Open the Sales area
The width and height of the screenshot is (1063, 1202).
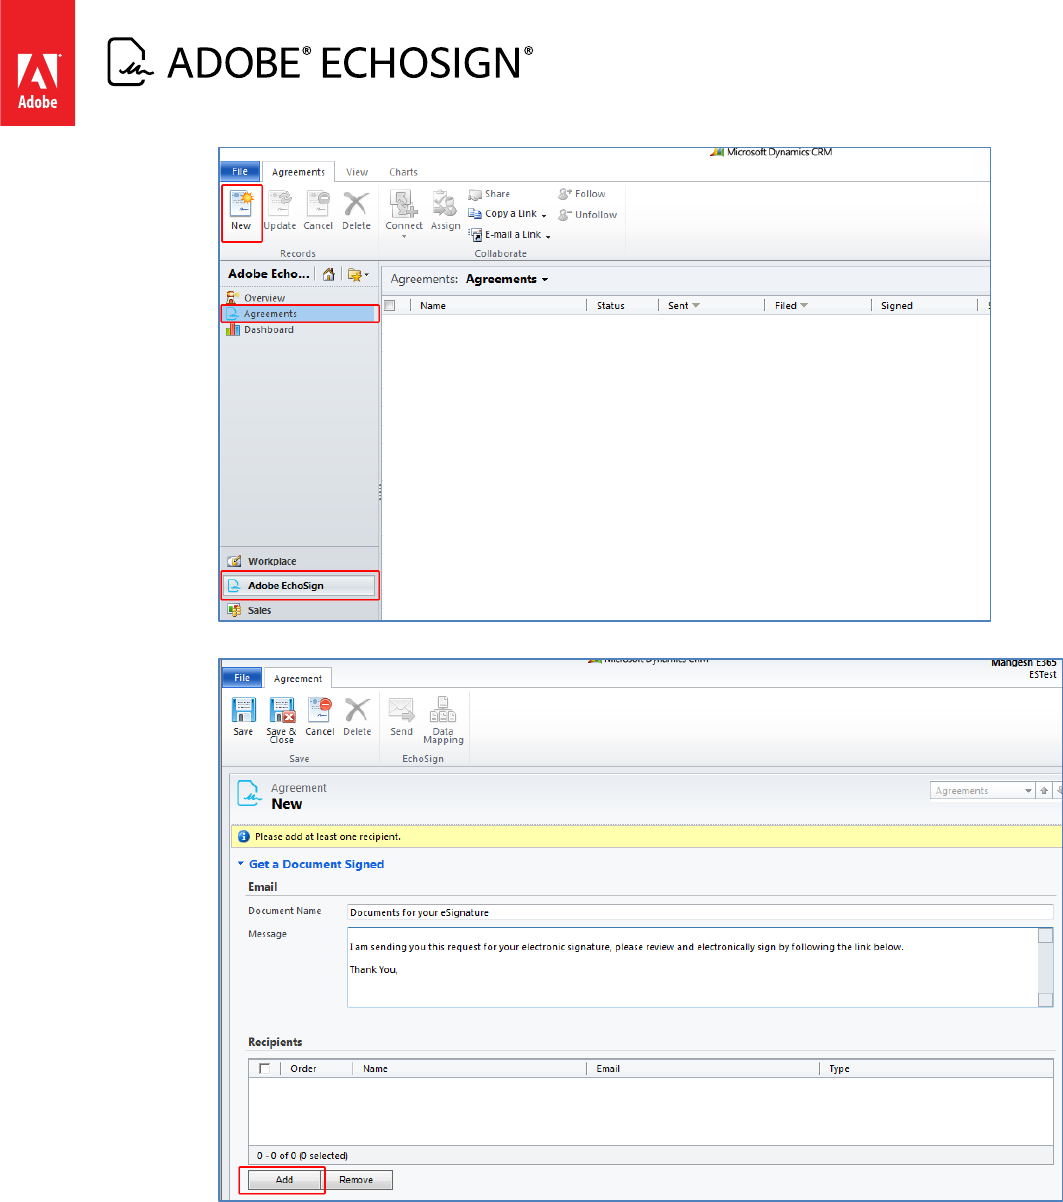300,610
